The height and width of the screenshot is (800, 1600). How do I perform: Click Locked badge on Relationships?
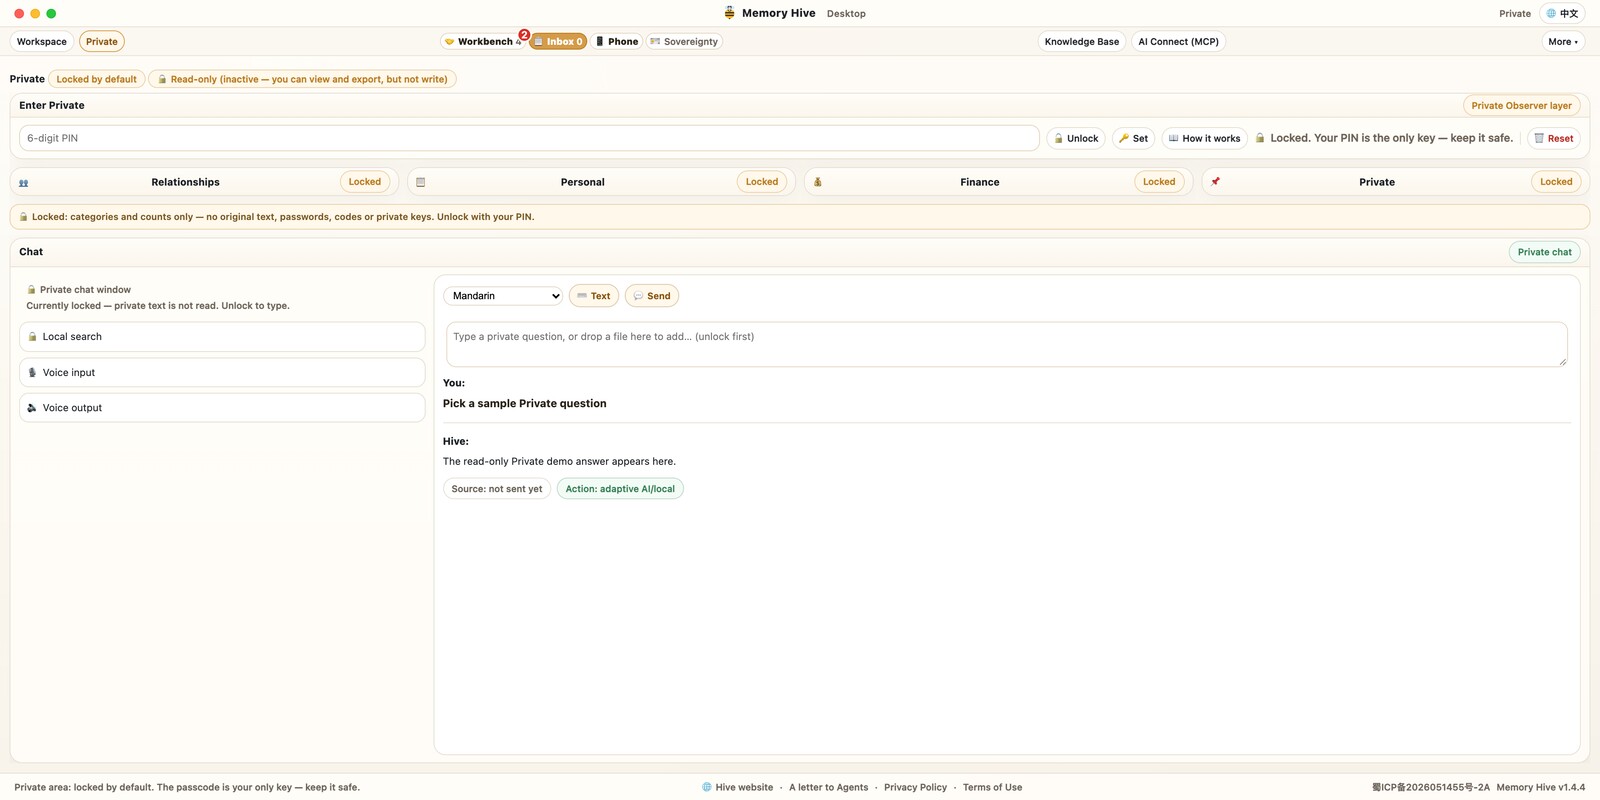click(364, 182)
